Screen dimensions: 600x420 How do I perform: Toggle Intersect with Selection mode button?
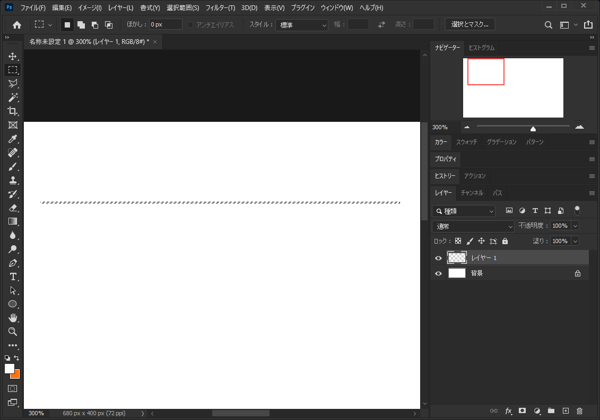(x=109, y=25)
